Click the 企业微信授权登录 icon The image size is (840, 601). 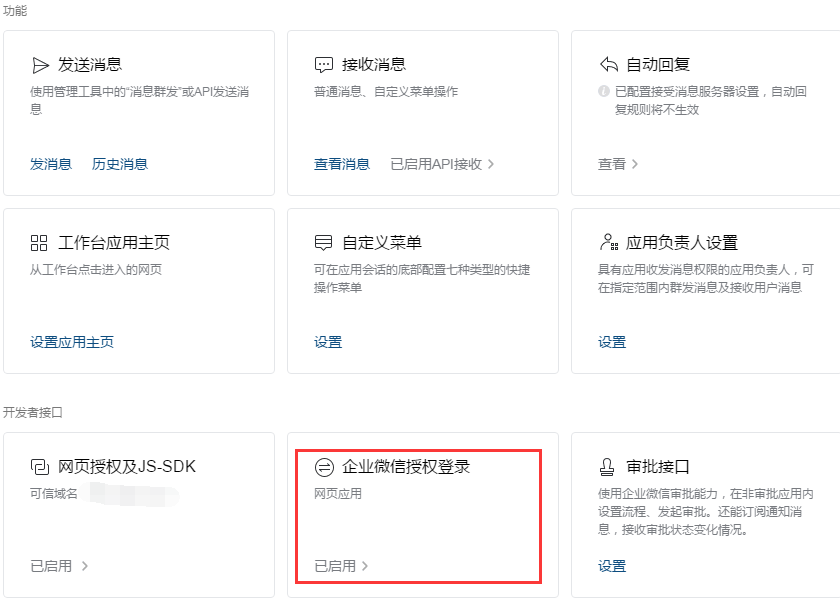tap(323, 467)
